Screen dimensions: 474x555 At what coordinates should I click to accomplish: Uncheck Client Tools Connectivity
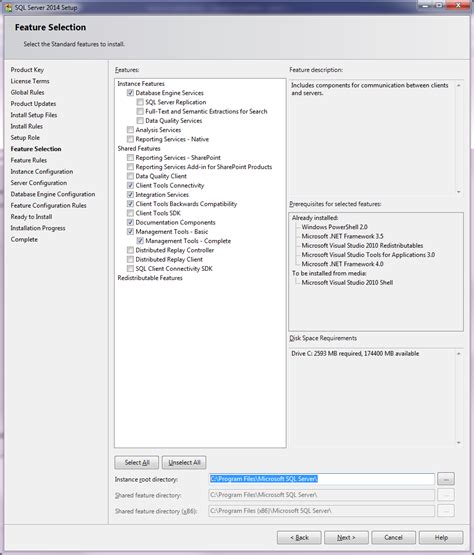click(x=130, y=185)
